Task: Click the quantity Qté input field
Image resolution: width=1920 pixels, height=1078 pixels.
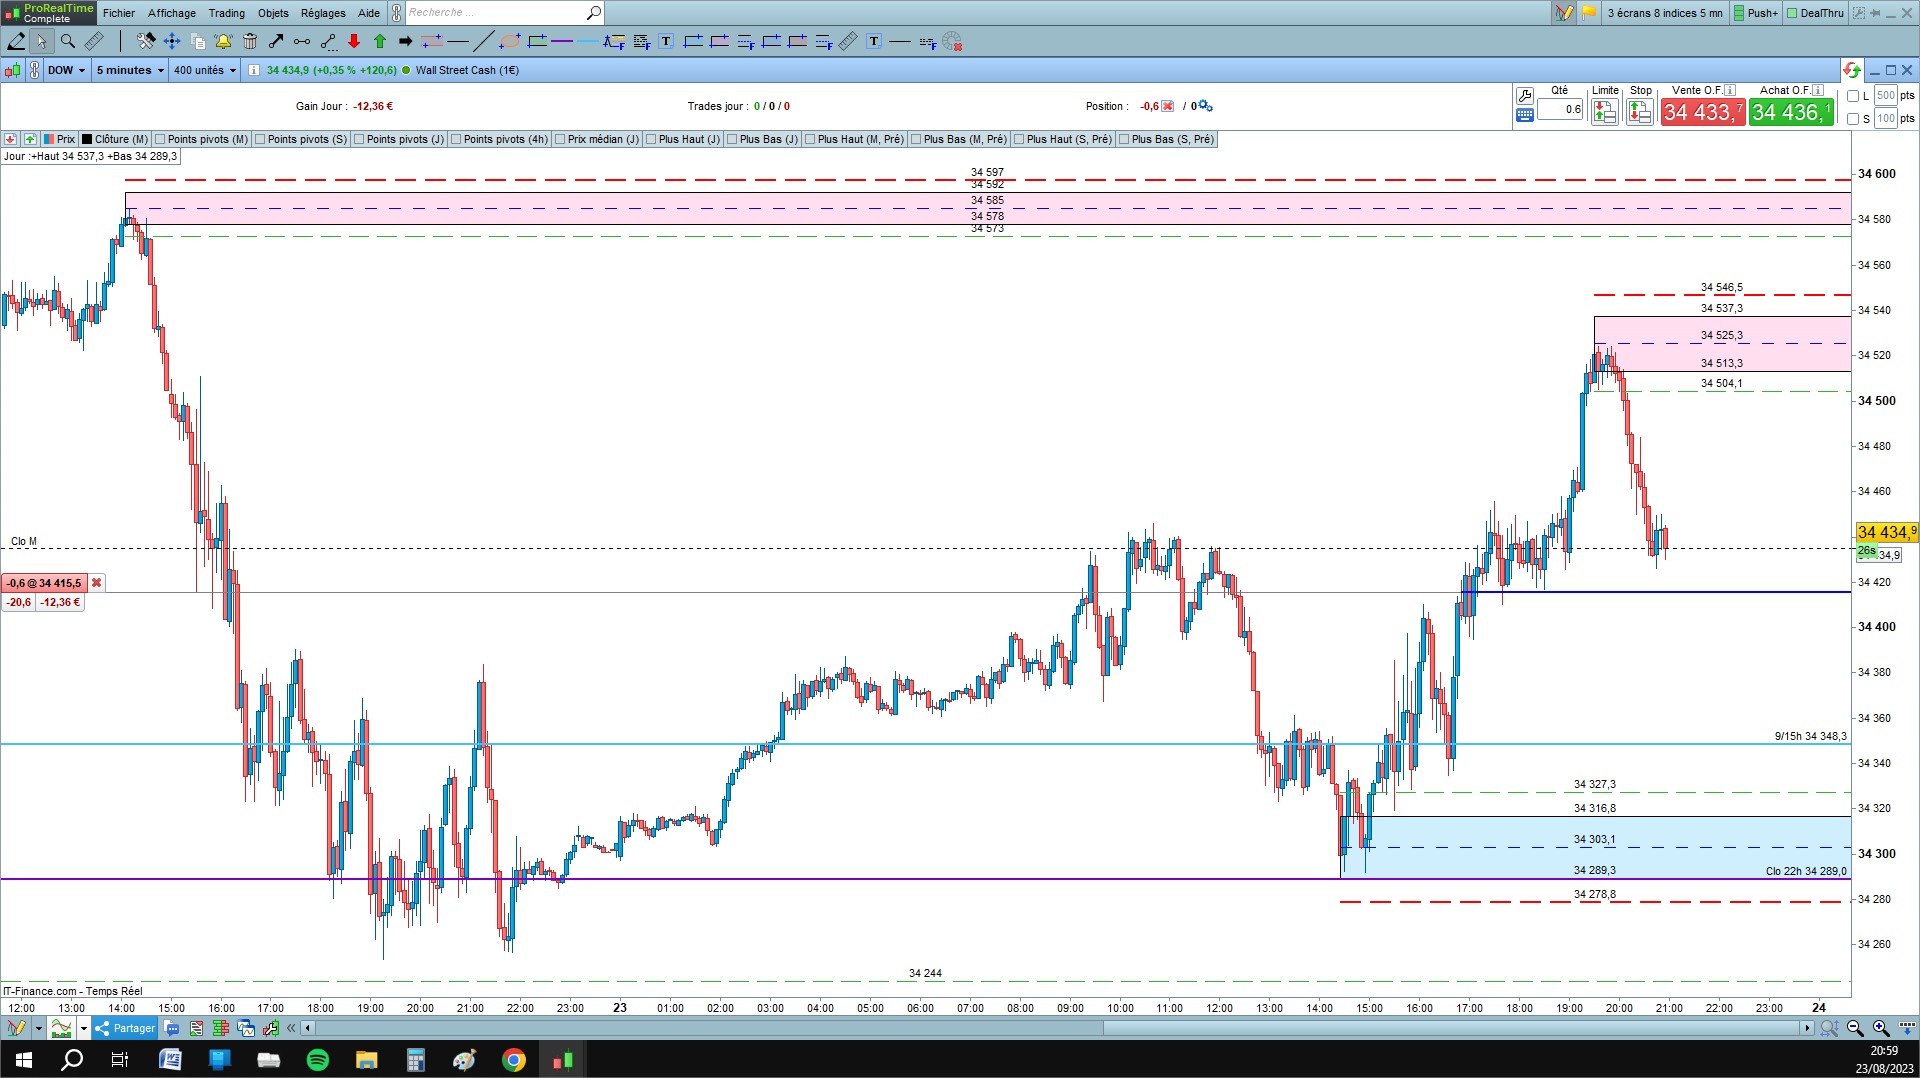Action: point(1560,110)
